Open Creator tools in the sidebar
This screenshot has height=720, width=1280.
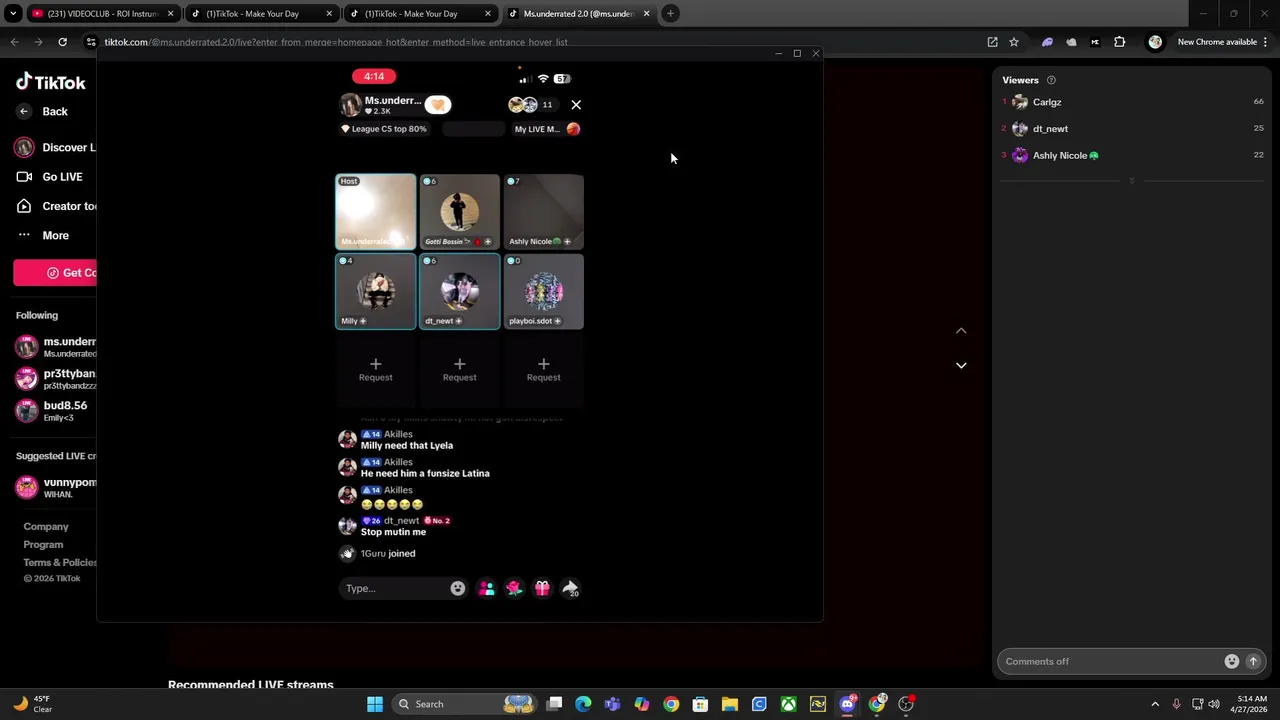tap(56, 207)
